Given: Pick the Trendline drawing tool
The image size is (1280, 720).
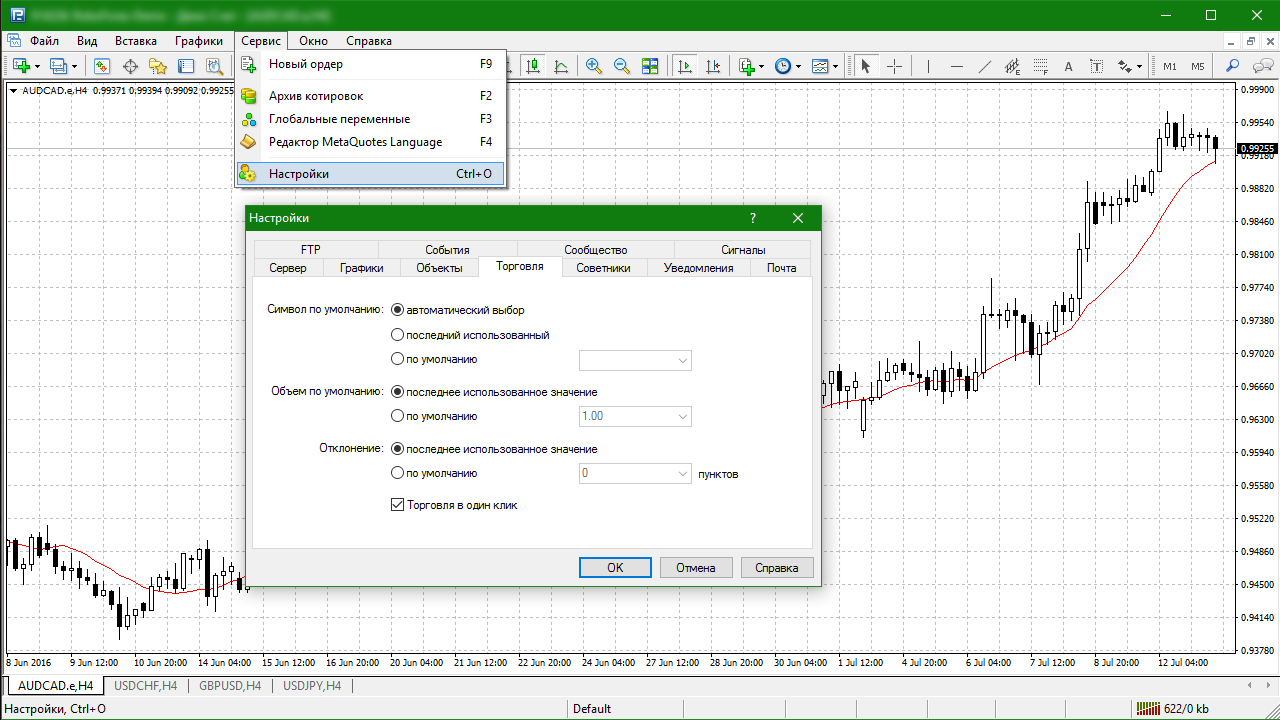Looking at the screenshot, I should coord(984,66).
